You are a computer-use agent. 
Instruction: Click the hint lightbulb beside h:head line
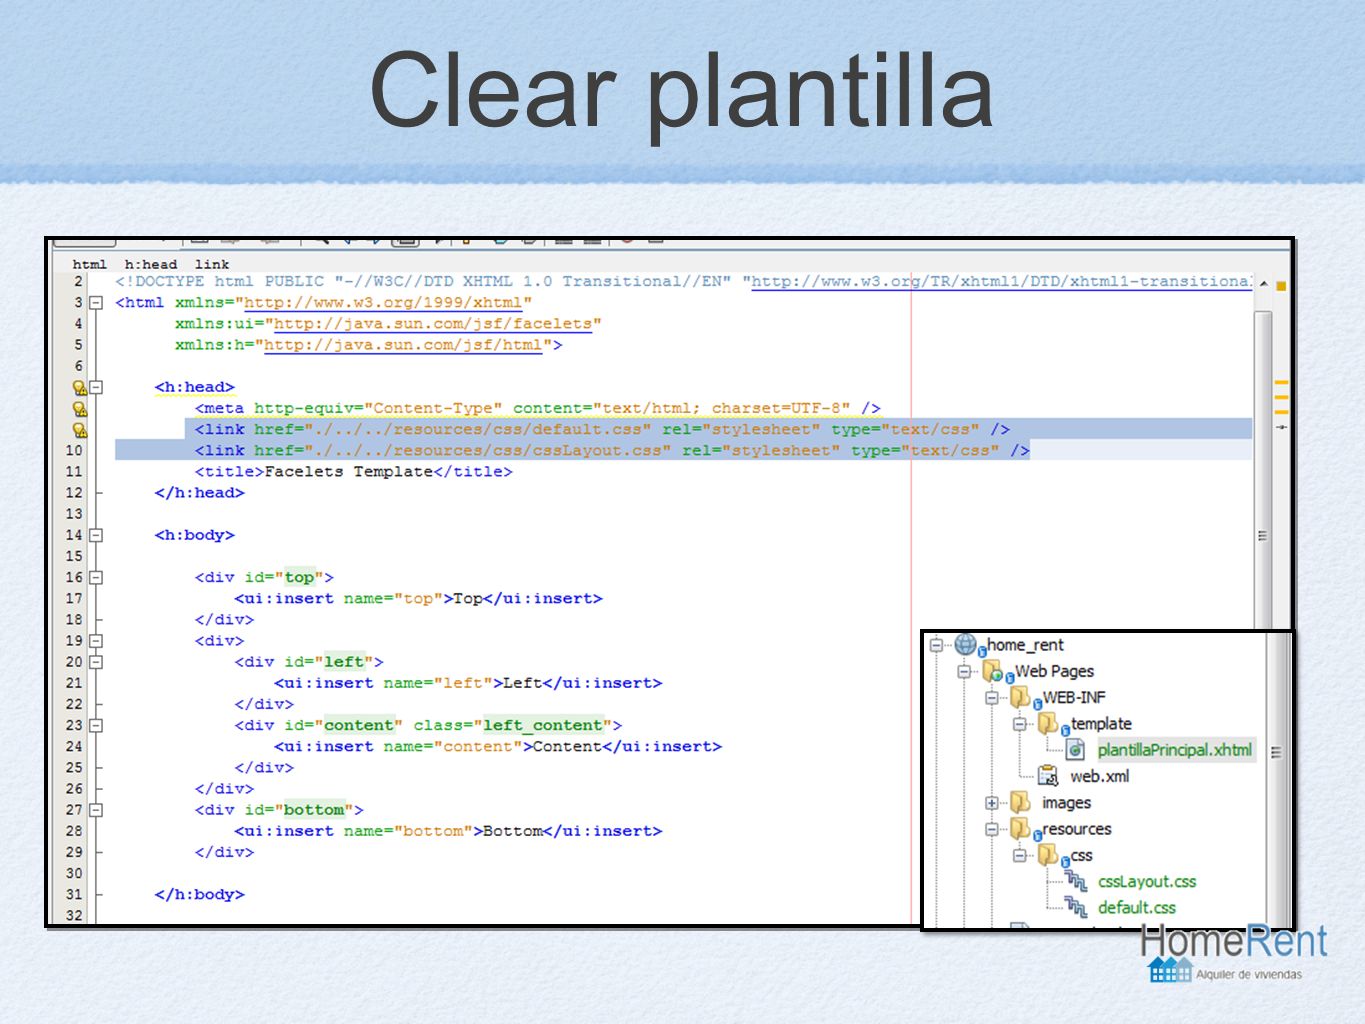pos(80,387)
